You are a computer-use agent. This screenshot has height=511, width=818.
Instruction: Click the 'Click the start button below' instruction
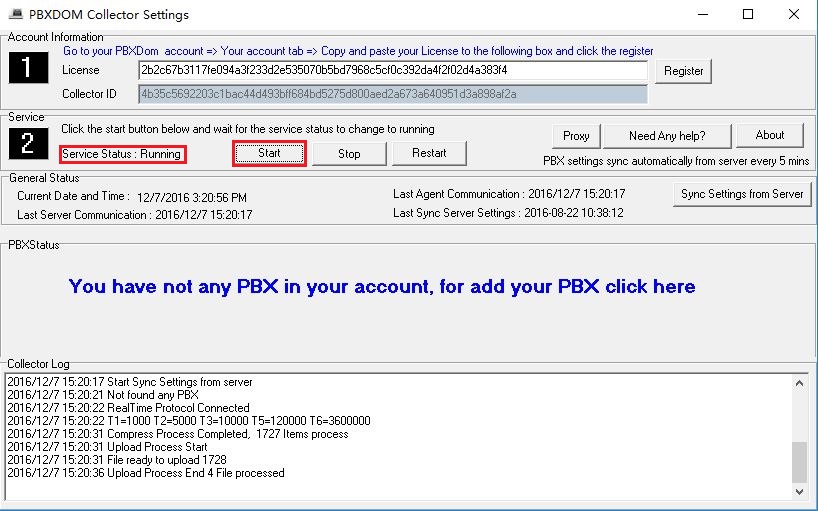248,129
